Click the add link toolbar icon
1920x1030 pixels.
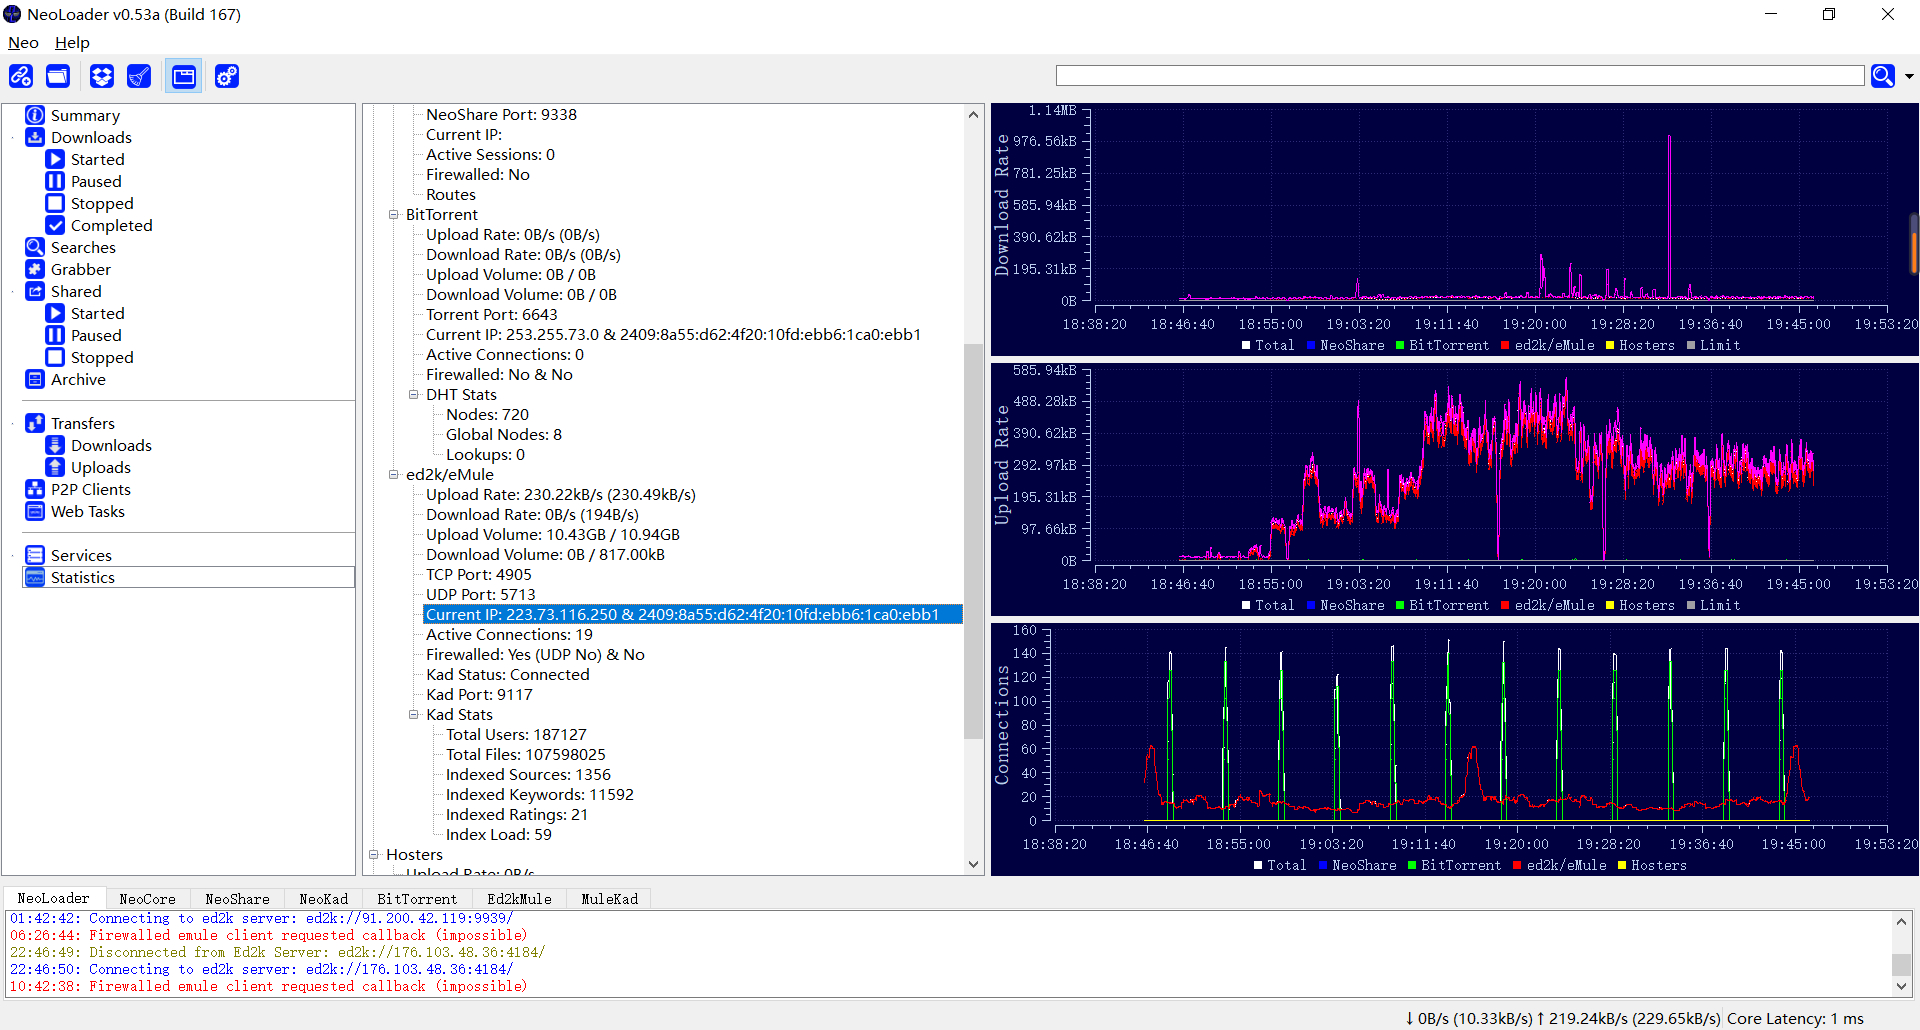coord(21,76)
